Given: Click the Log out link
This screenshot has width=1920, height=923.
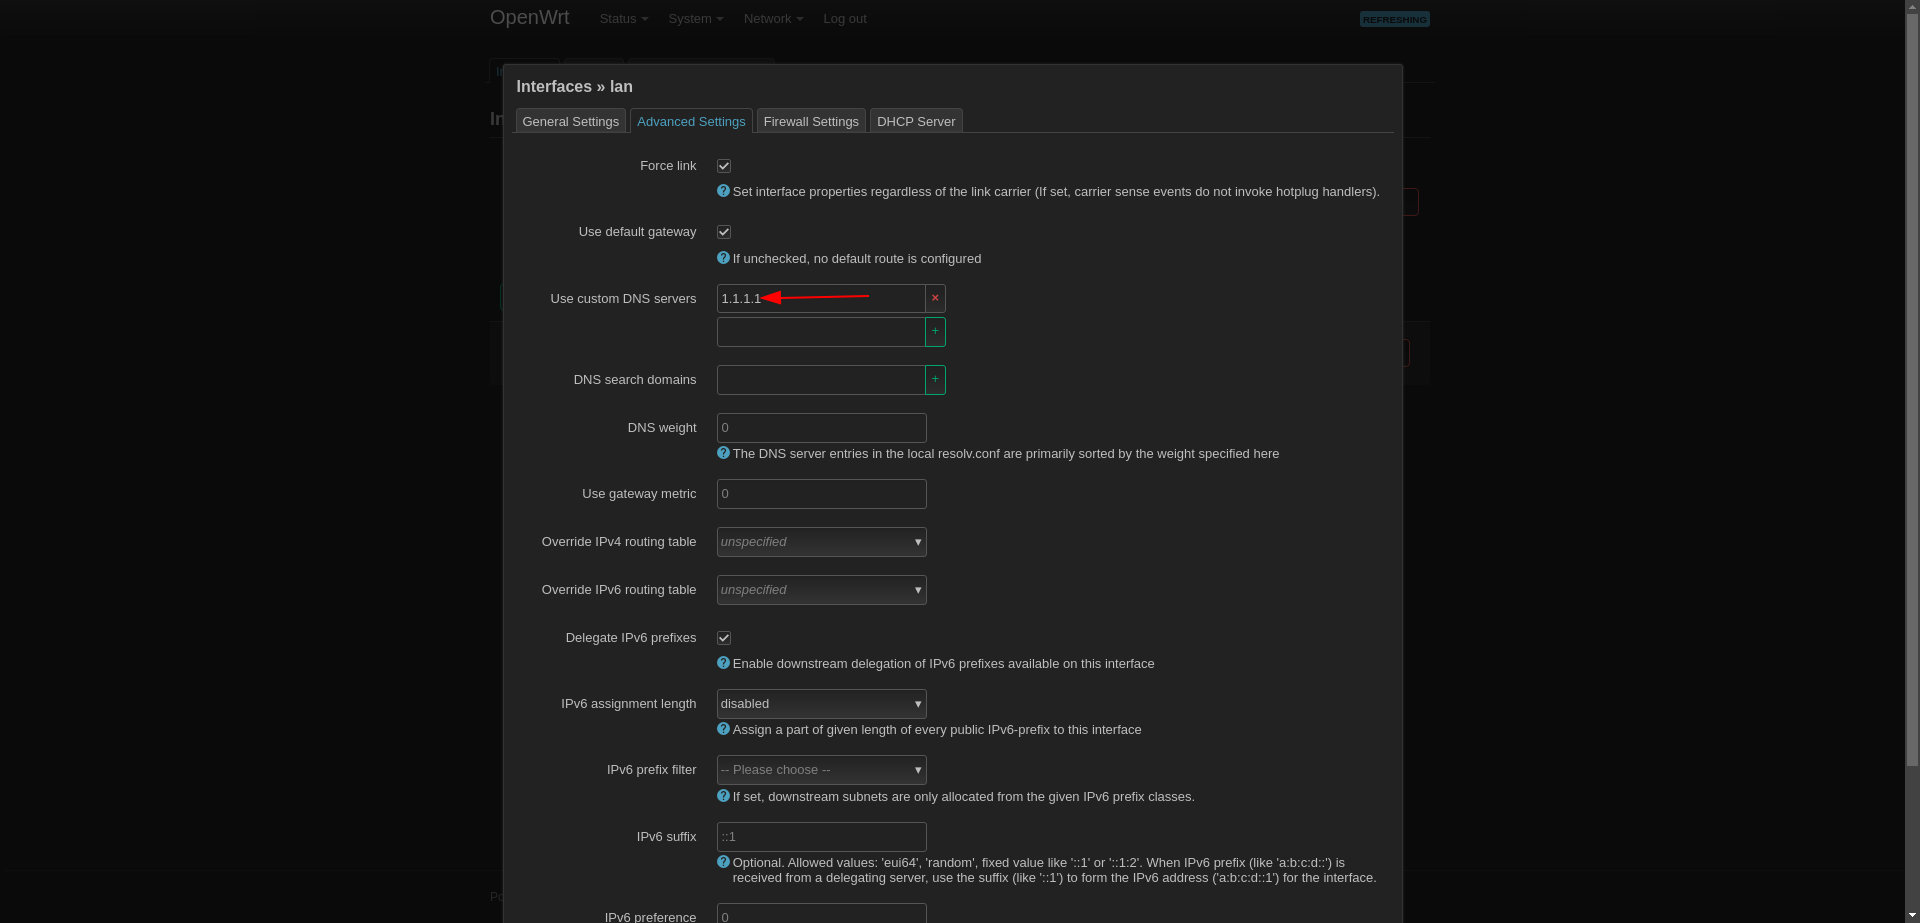Looking at the screenshot, I should 845,19.
